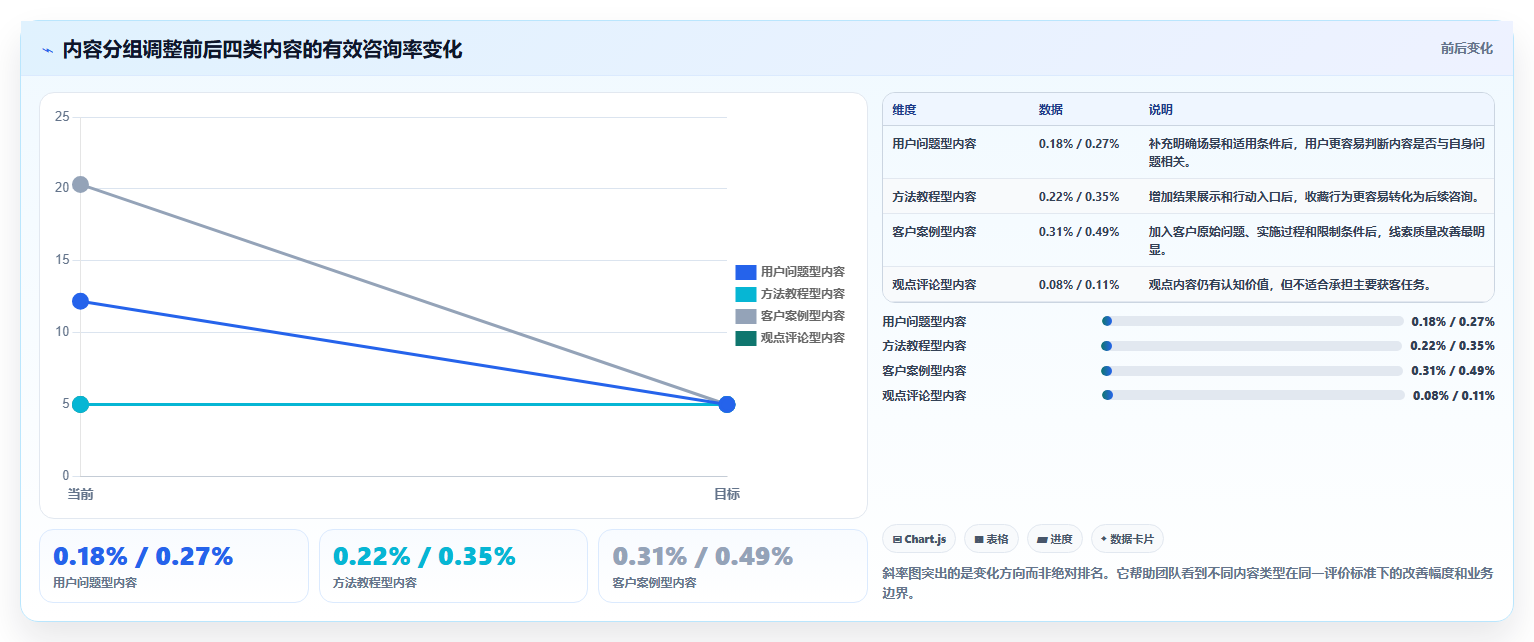This screenshot has height=642, width=1534.
Task: Click the 观点评论型内容 progress bar
Action: [1253, 395]
